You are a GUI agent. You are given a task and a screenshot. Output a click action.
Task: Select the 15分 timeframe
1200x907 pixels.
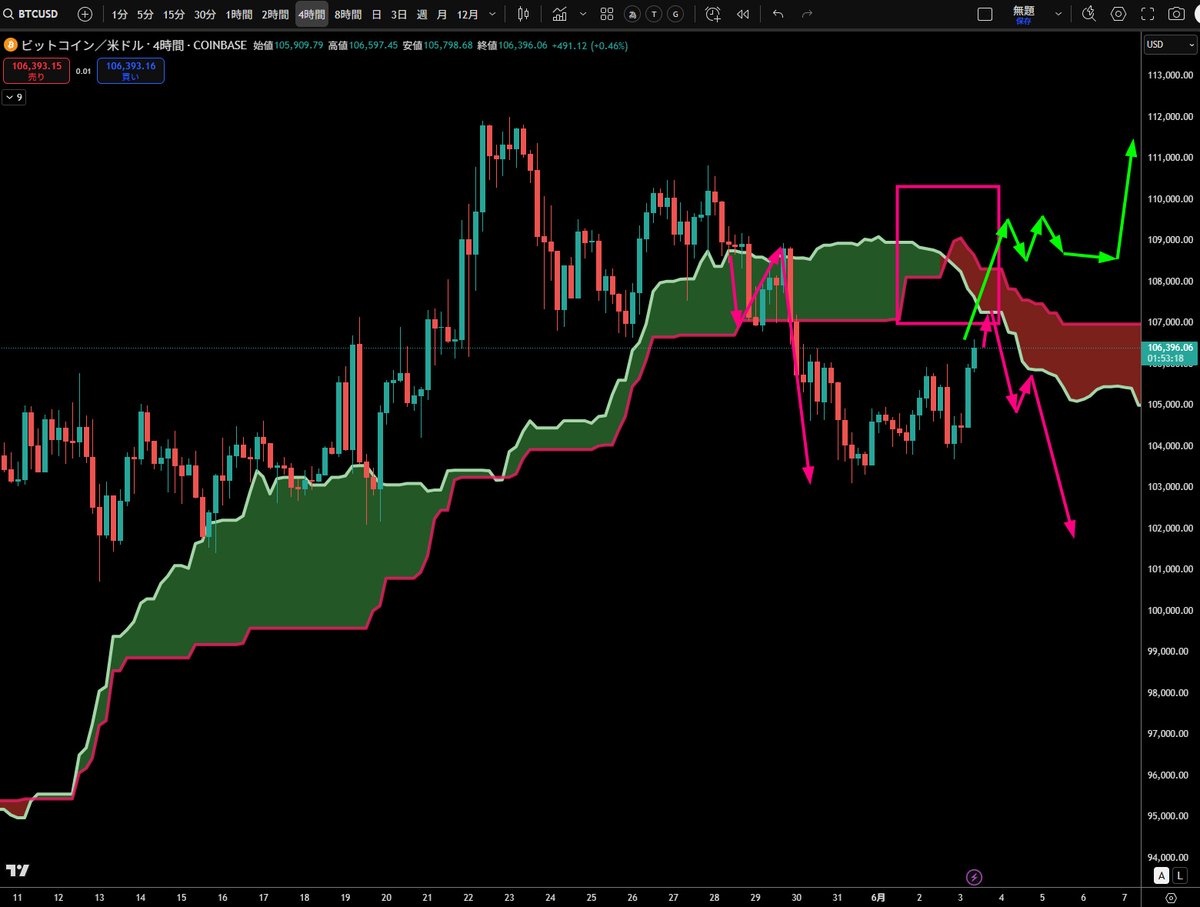174,14
